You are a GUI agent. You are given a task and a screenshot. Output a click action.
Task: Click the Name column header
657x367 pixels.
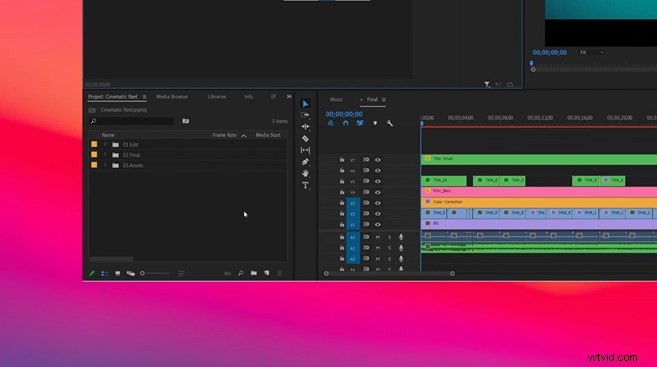pyautogui.click(x=108, y=135)
